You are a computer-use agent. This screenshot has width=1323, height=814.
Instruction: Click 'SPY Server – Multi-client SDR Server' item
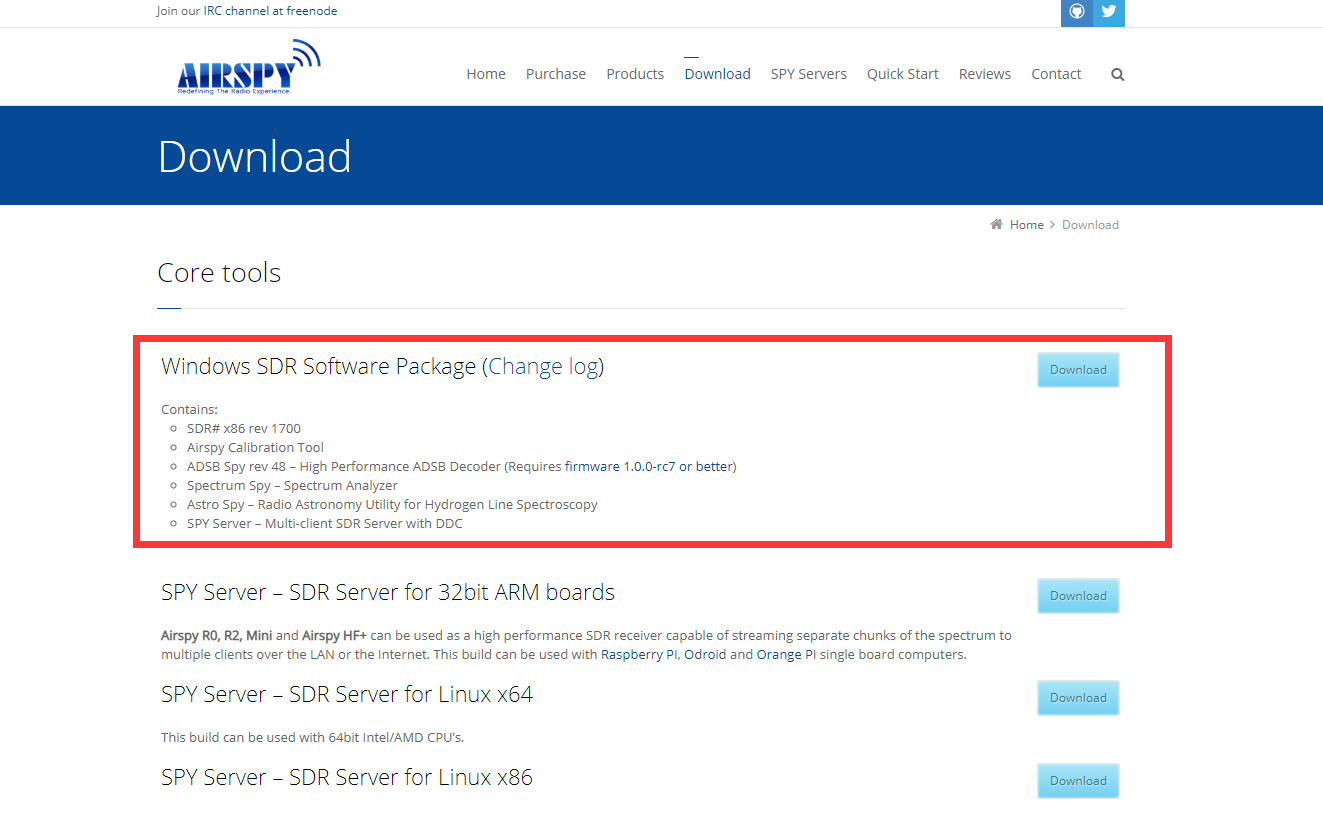(325, 523)
